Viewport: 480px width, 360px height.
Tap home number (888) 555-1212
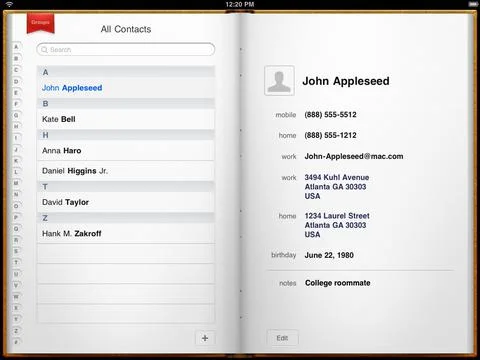pos(330,135)
